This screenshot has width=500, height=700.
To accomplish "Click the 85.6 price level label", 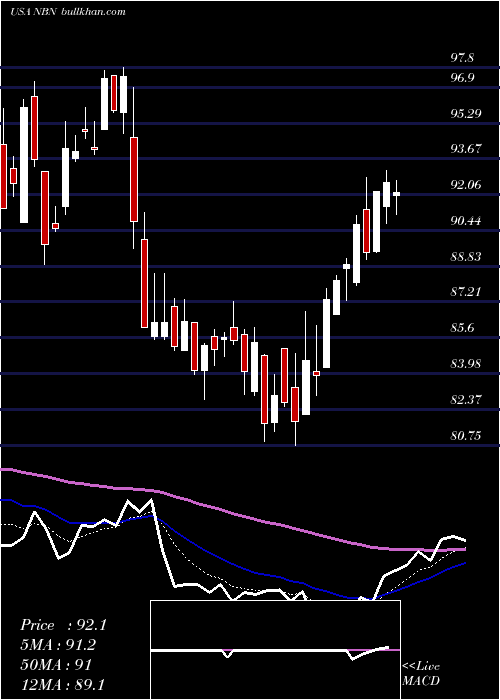I will click(462, 329).
